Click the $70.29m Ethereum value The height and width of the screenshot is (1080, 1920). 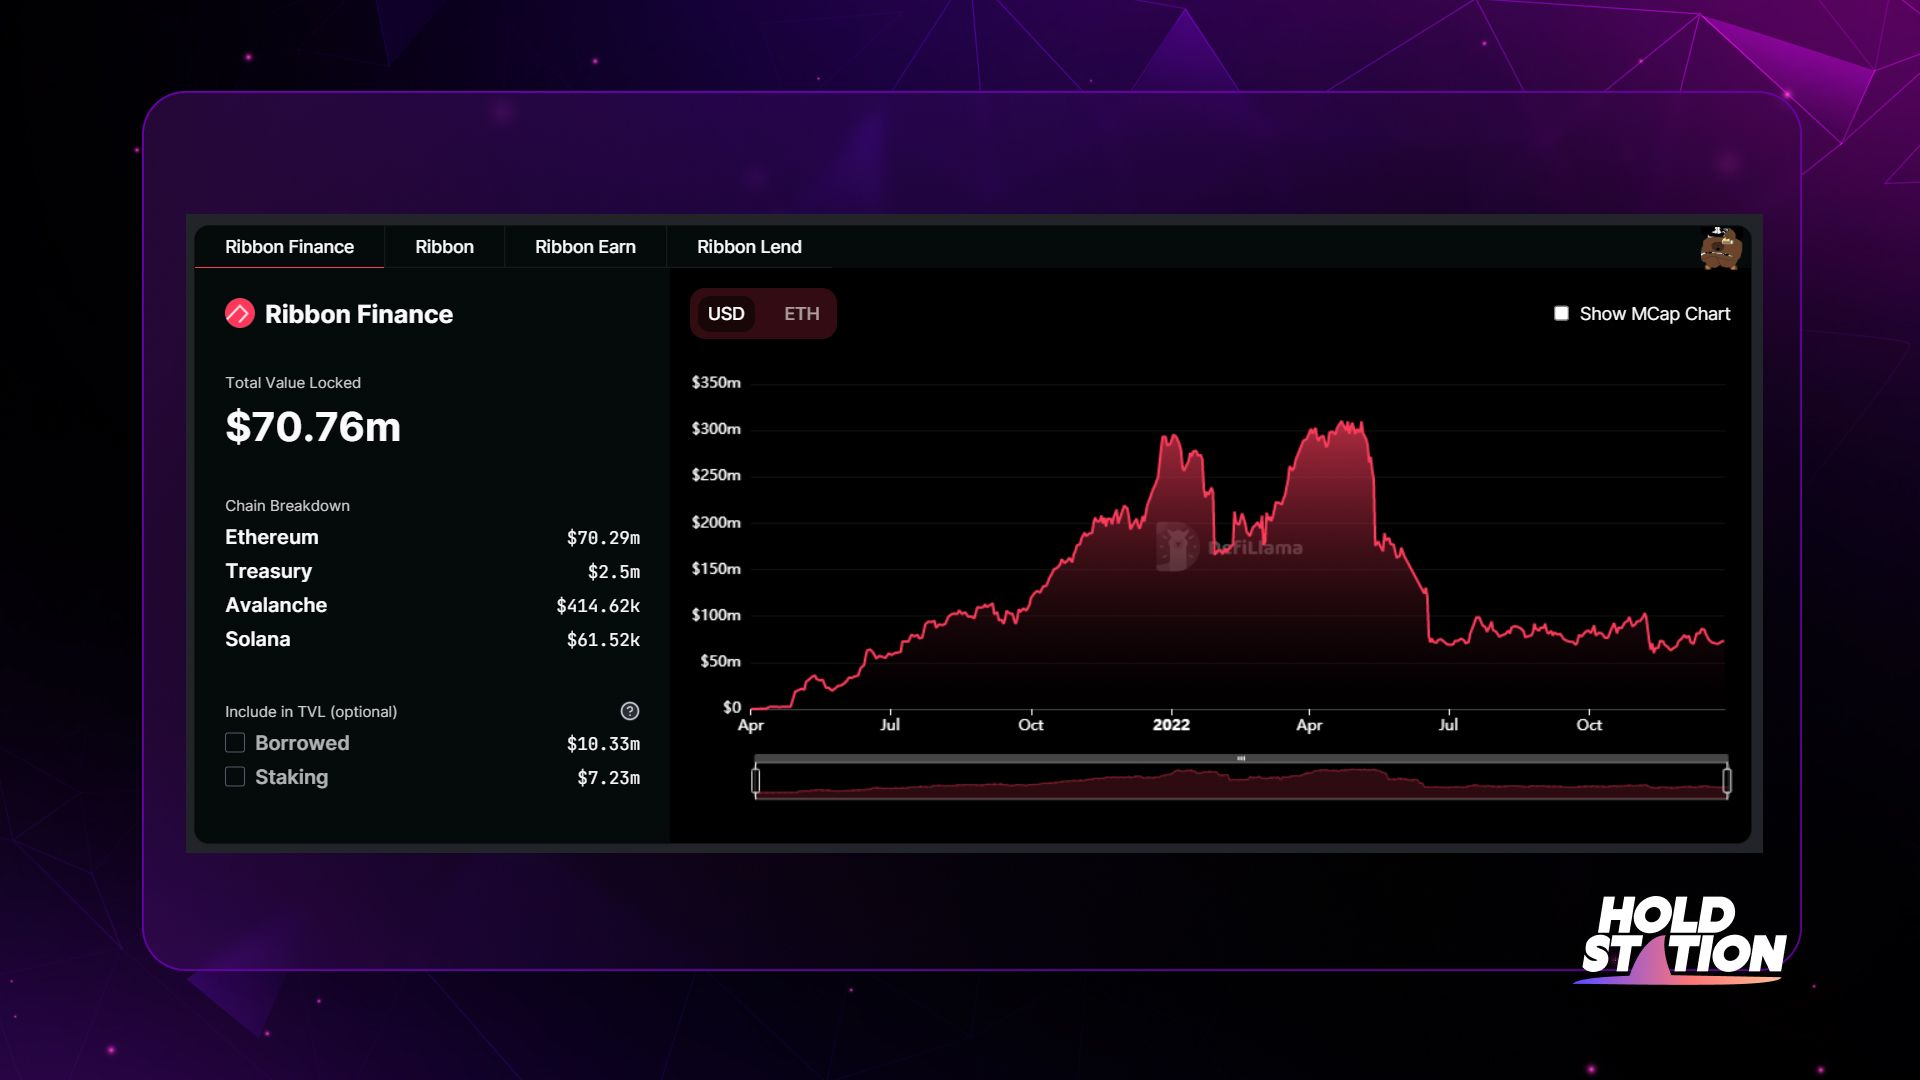[603, 538]
